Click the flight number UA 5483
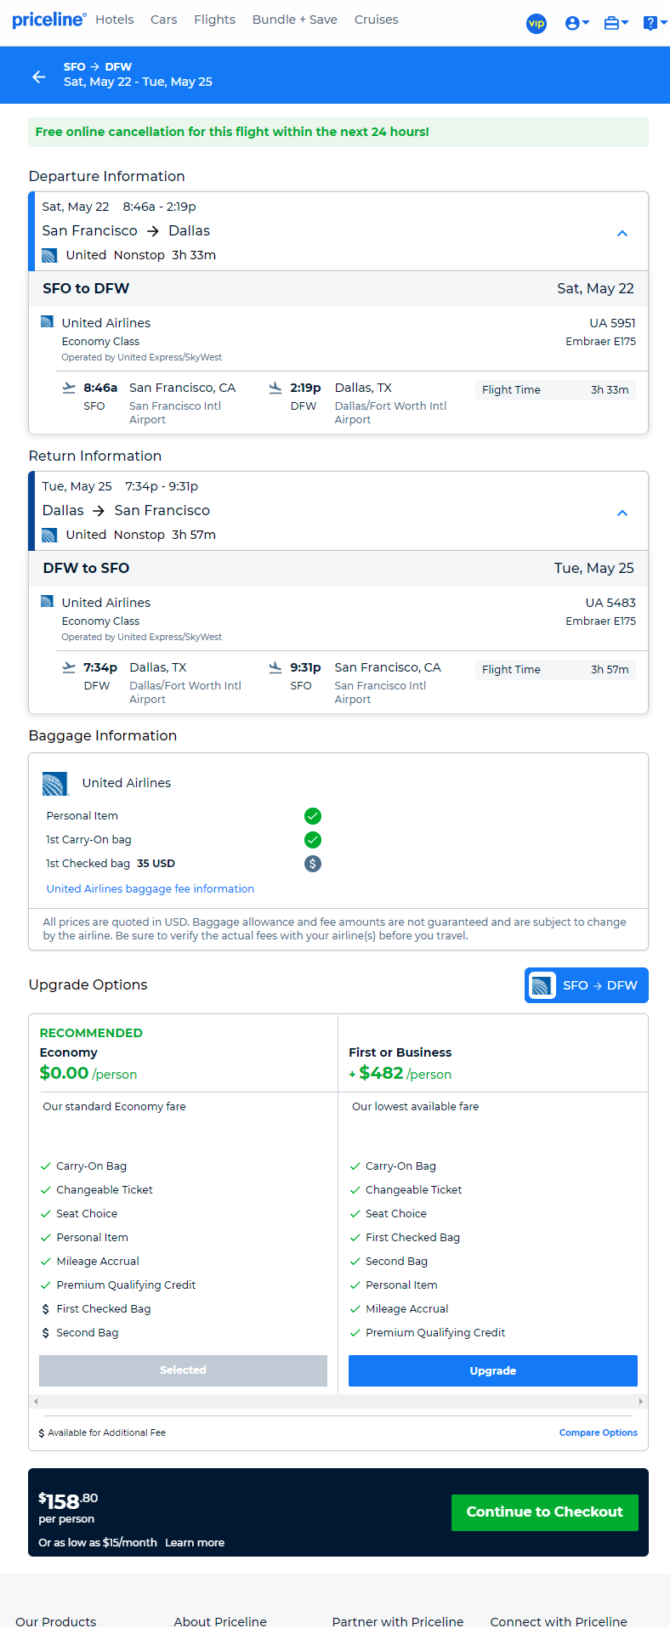The width and height of the screenshot is (670, 1628). tap(610, 603)
